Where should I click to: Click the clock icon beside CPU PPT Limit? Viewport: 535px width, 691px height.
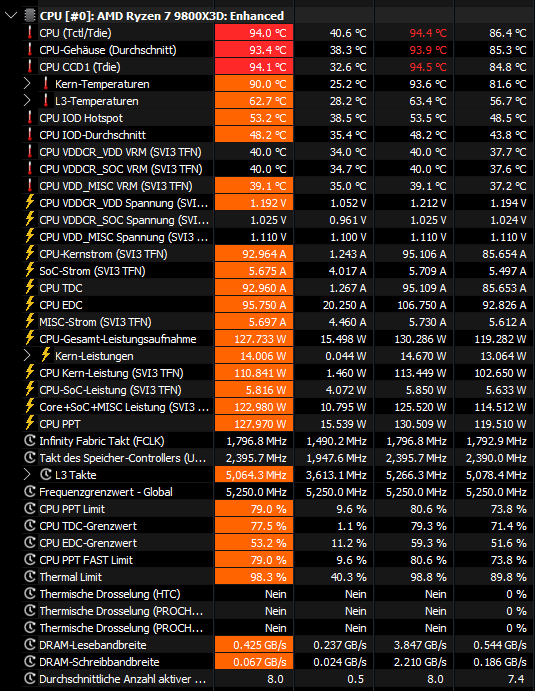click(x=30, y=509)
